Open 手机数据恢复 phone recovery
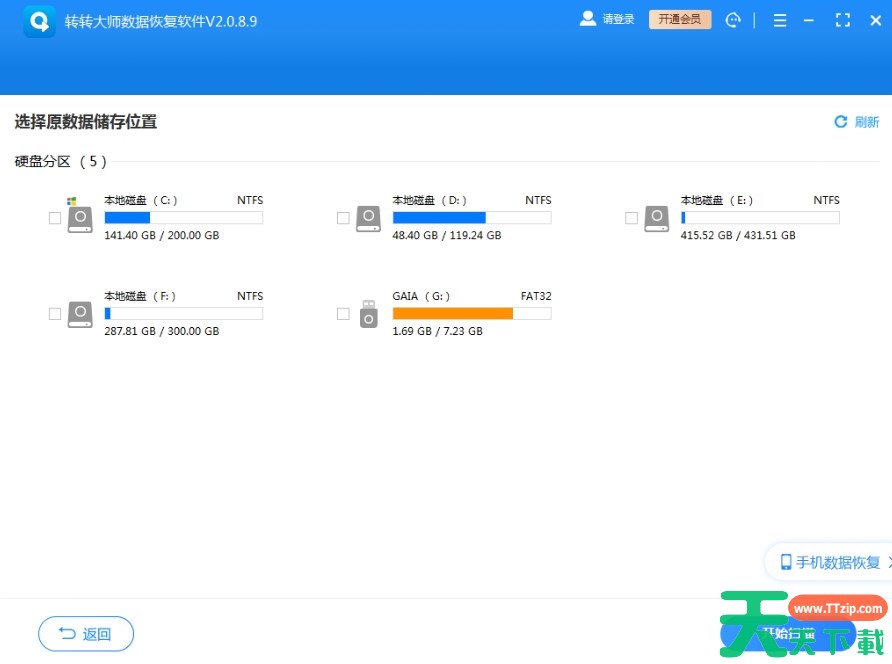 tap(830, 562)
